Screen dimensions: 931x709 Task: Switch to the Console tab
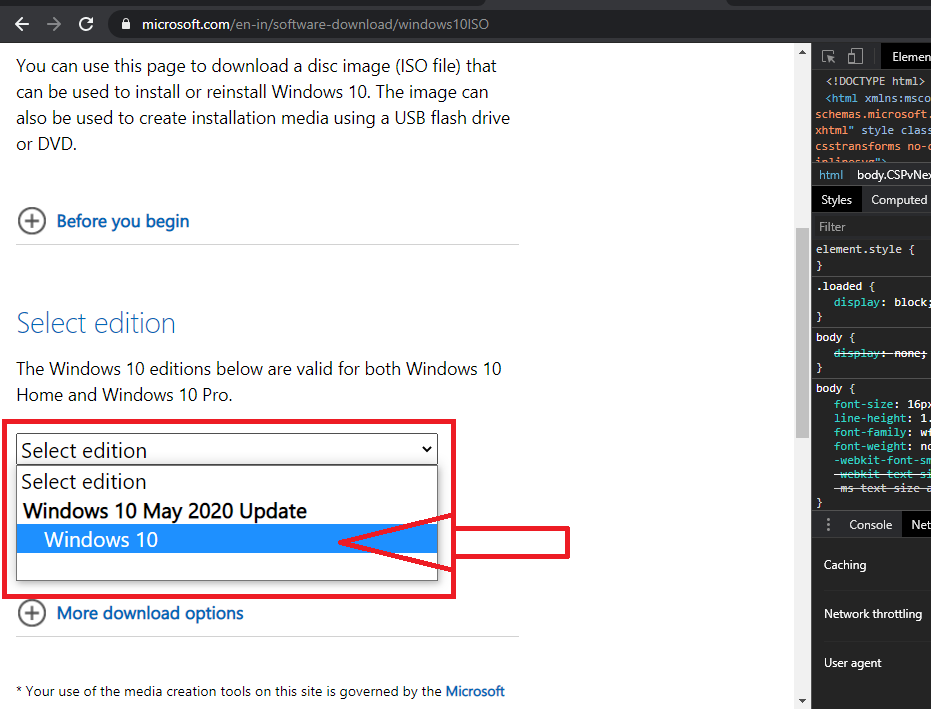tap(870, 524)
